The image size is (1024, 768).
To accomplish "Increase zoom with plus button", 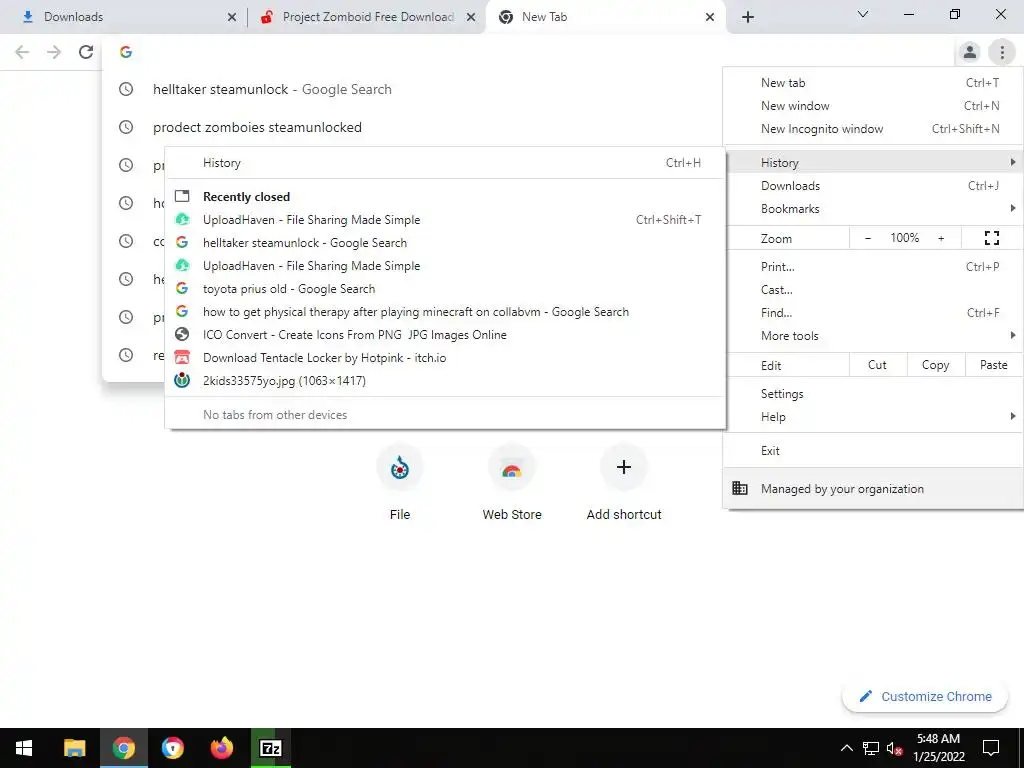I will [941, 238].
